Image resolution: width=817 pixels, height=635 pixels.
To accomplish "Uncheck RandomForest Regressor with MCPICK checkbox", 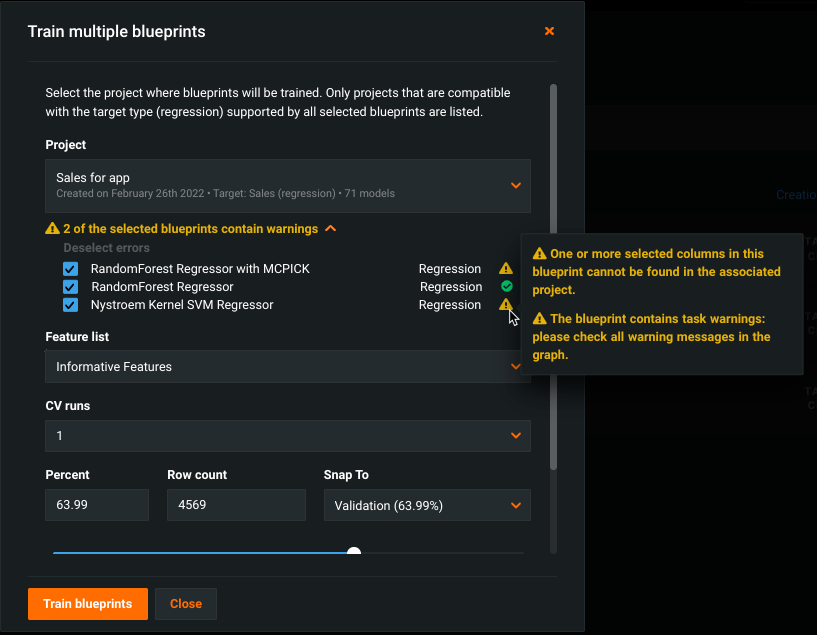I will click(x=71, y=269).
